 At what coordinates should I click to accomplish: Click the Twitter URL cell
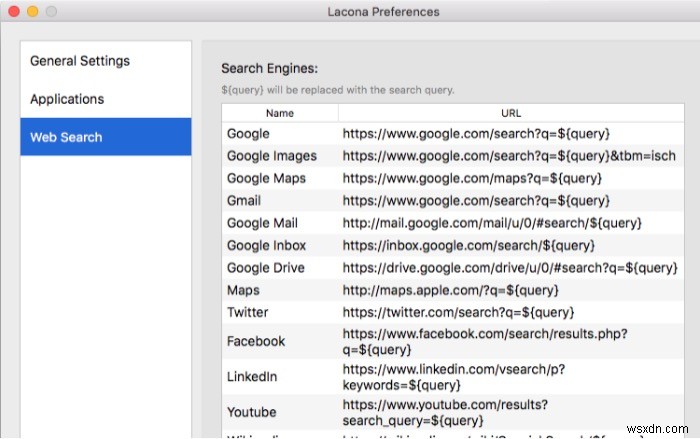coord(458,313)
